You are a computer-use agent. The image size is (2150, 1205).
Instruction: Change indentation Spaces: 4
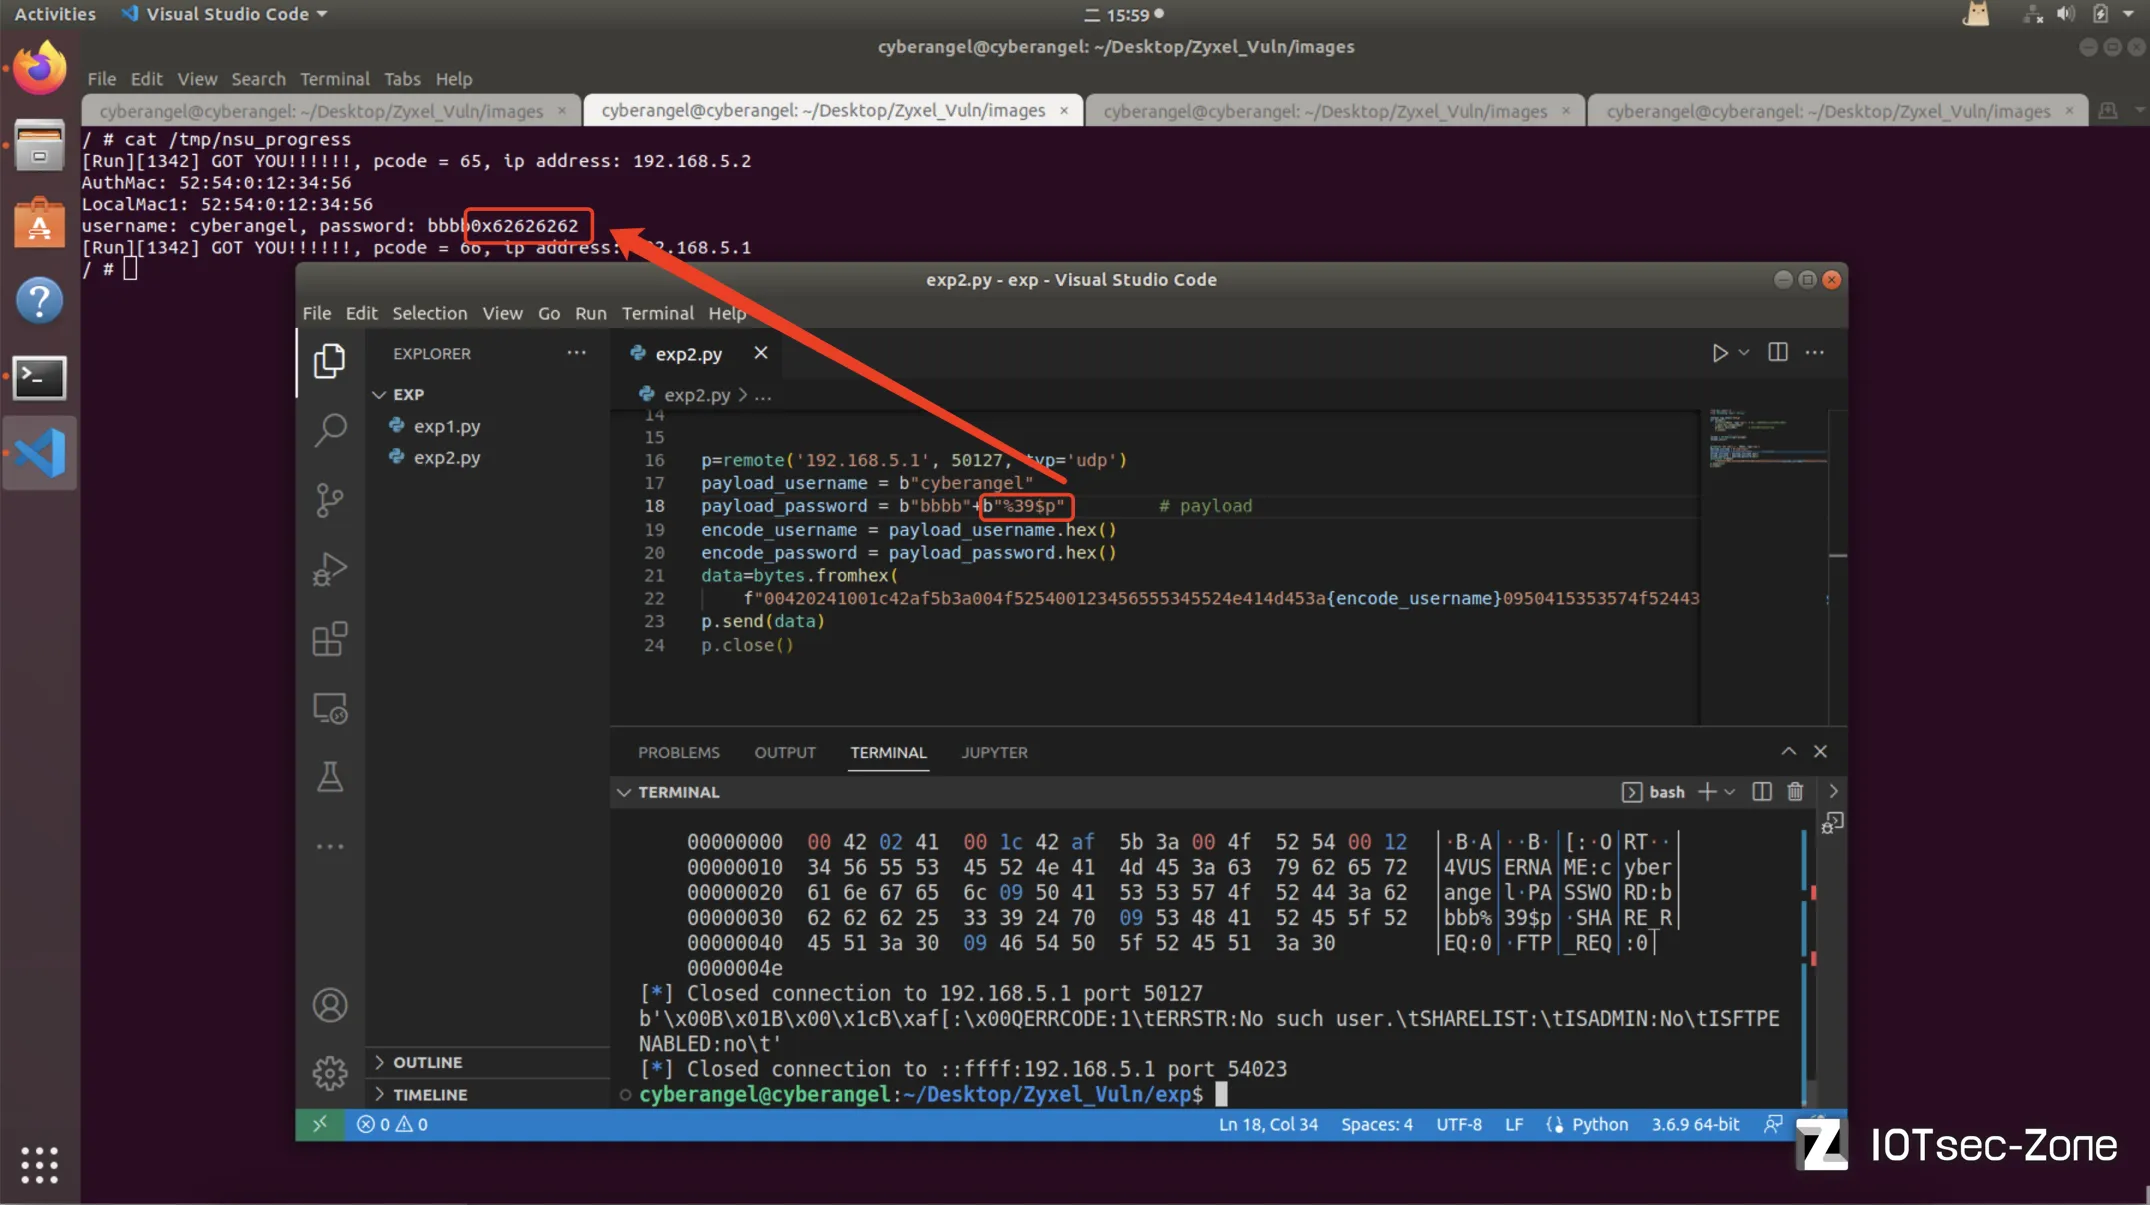pos(1376,1124)
